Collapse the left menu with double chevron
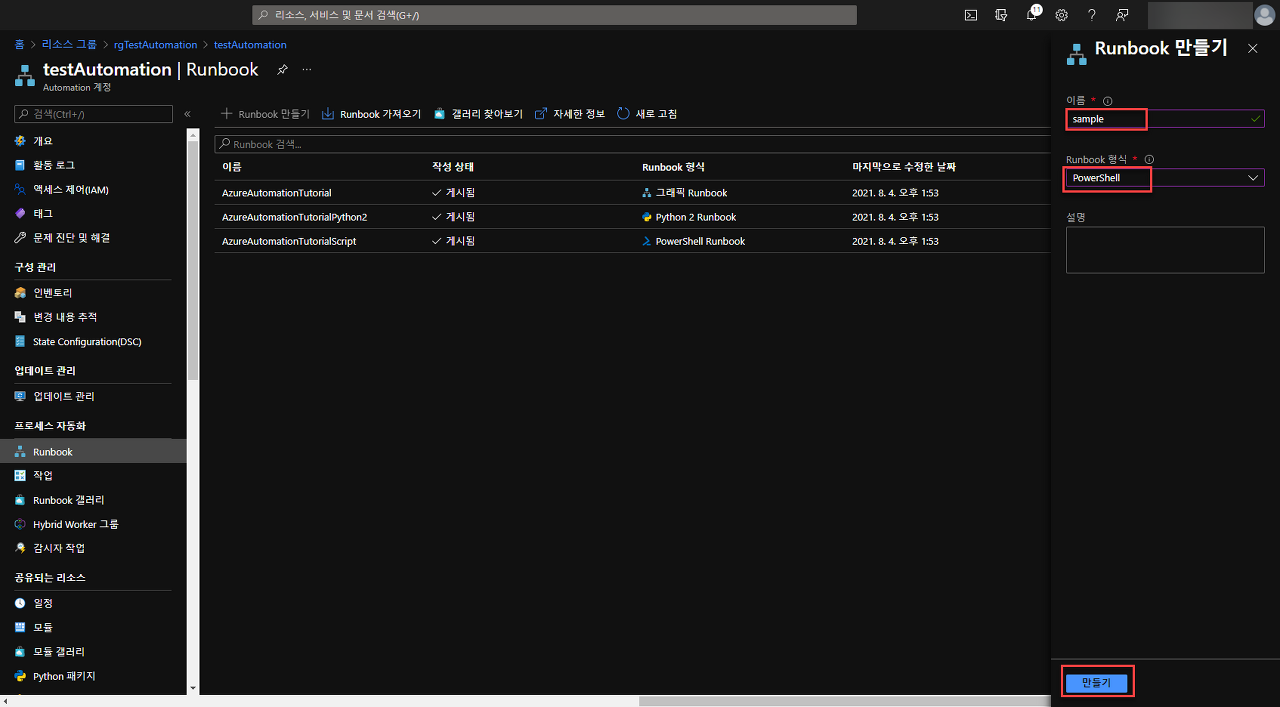This screenshot has width=1280, height=707. 187,114
